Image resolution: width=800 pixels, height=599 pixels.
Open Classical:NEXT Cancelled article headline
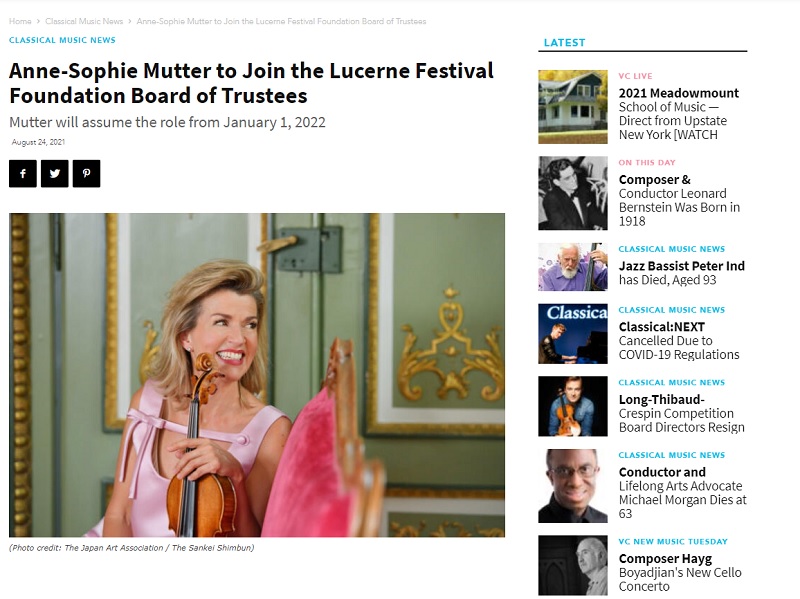click(x=679, y=341)
